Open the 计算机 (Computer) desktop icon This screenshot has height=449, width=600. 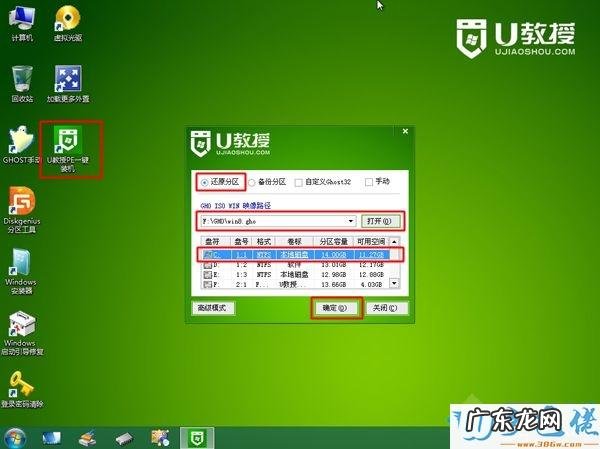pyautogui.click(x=22, y=23)
